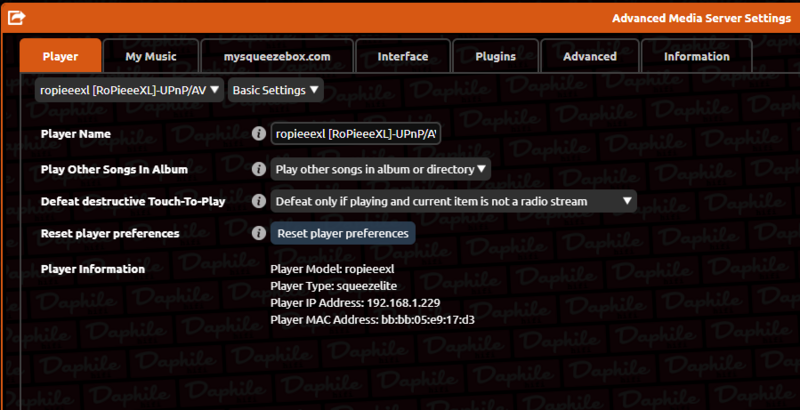Expand the Defeat only if playing dropdown
This screenshot has height=410, width=800.
(454, 201)
